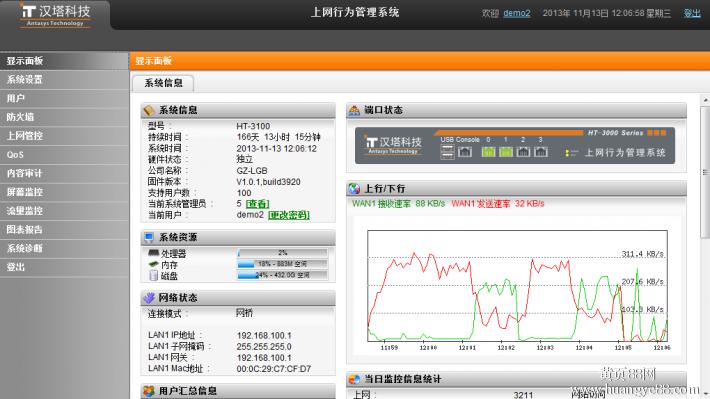The width and height of the screenshot is (710, 399).
Task: Click the vertical scrollbar on right
Action: click(x=705, y=172)
